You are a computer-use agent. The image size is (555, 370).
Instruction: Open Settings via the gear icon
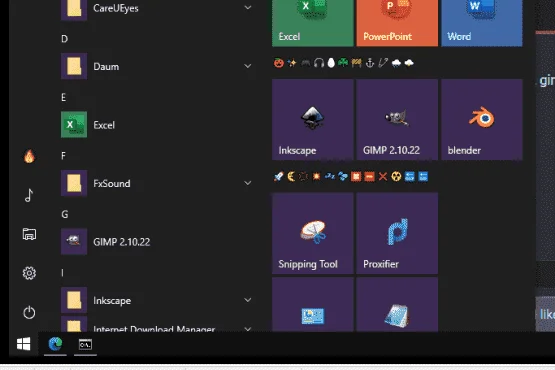click(29, 273)
